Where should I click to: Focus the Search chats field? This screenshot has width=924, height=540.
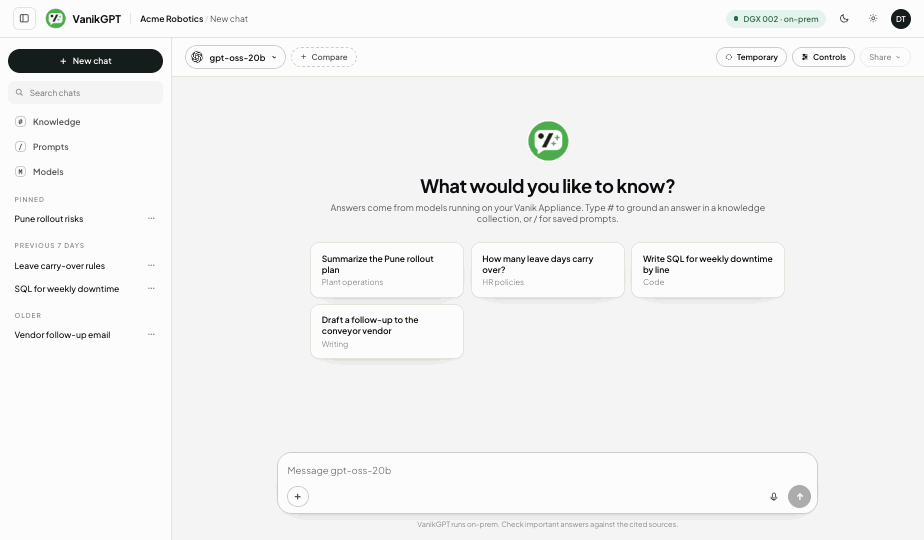[85, 93]
